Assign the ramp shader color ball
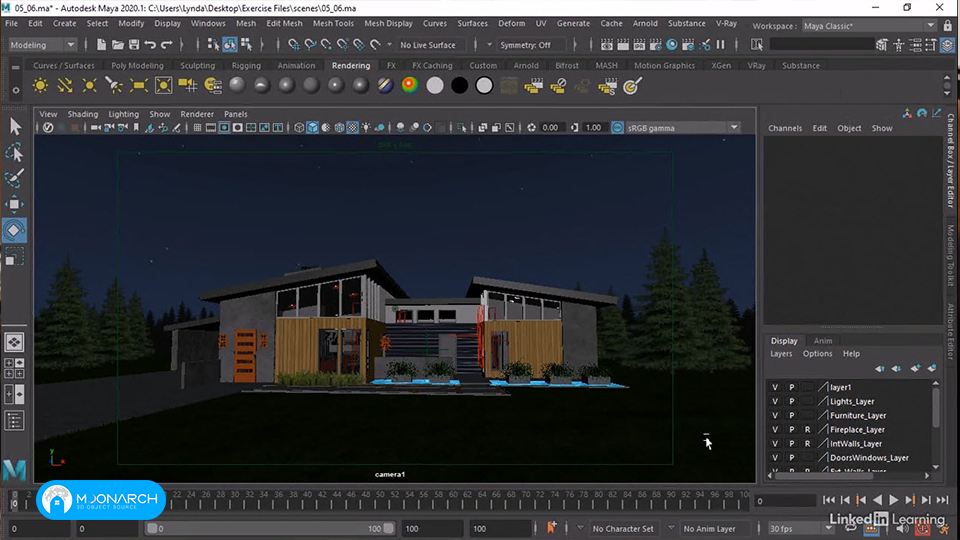The height and width of the screenshot is (540, 960). pyautogui.click(x=410, y=86)
